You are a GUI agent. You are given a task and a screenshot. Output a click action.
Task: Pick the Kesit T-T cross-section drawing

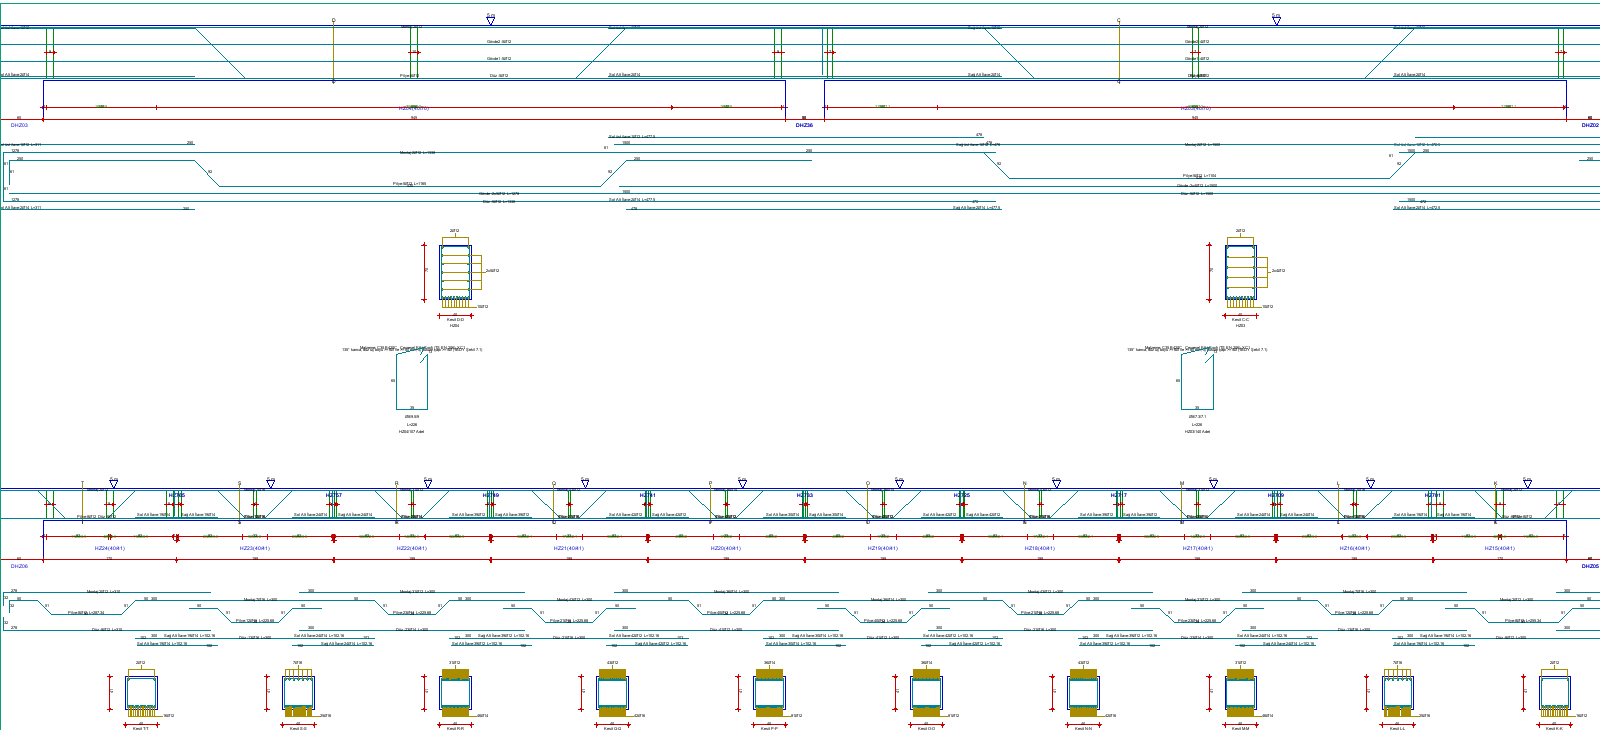141,694
